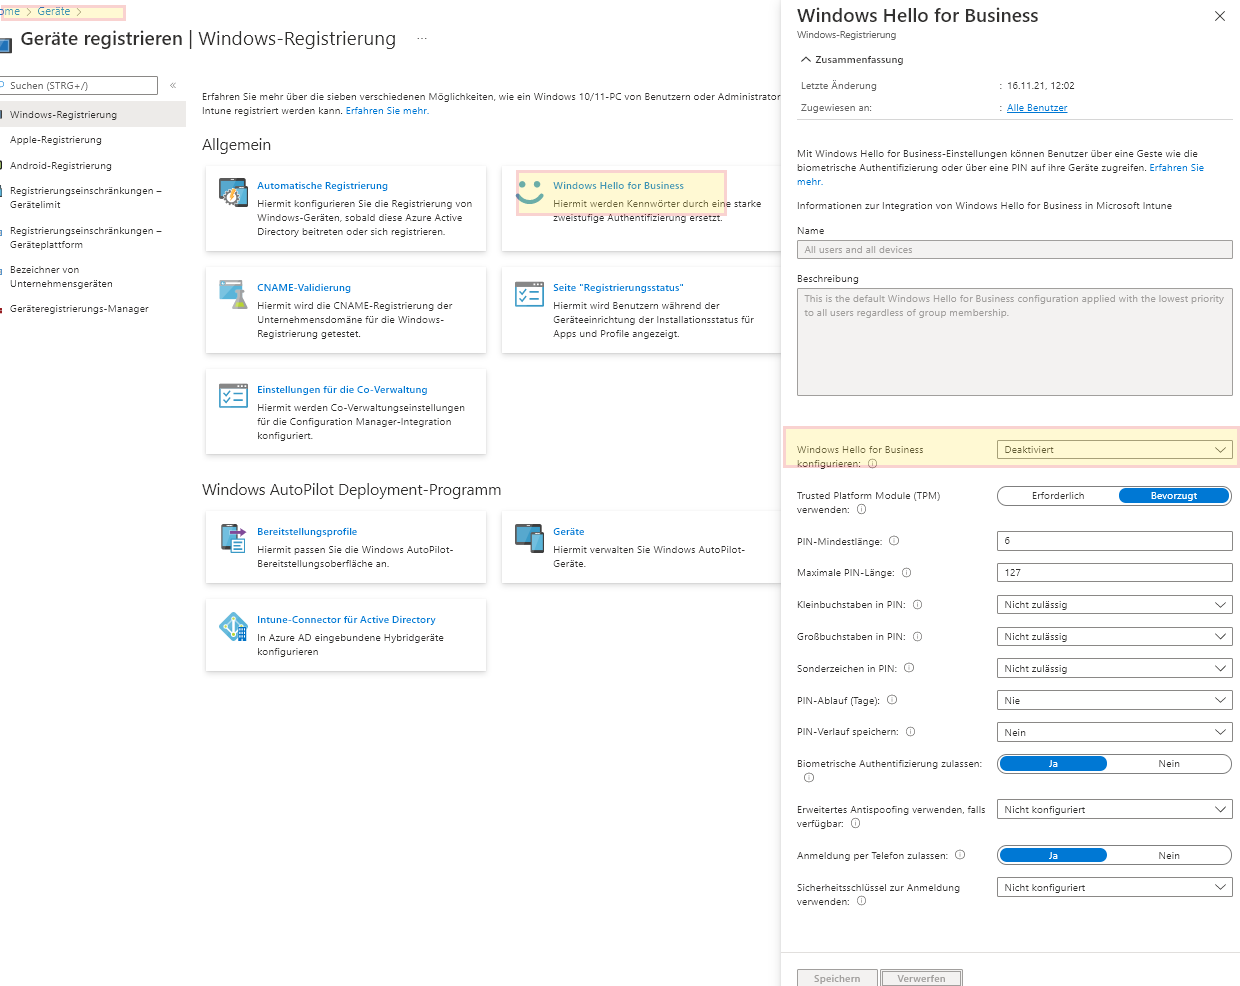Collapse the Zusammenfassung section

pyautogui.click(x=806, y=60)
